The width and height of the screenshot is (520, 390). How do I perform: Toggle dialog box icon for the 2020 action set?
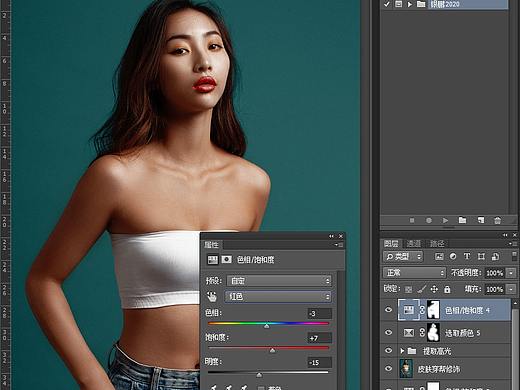398,4
